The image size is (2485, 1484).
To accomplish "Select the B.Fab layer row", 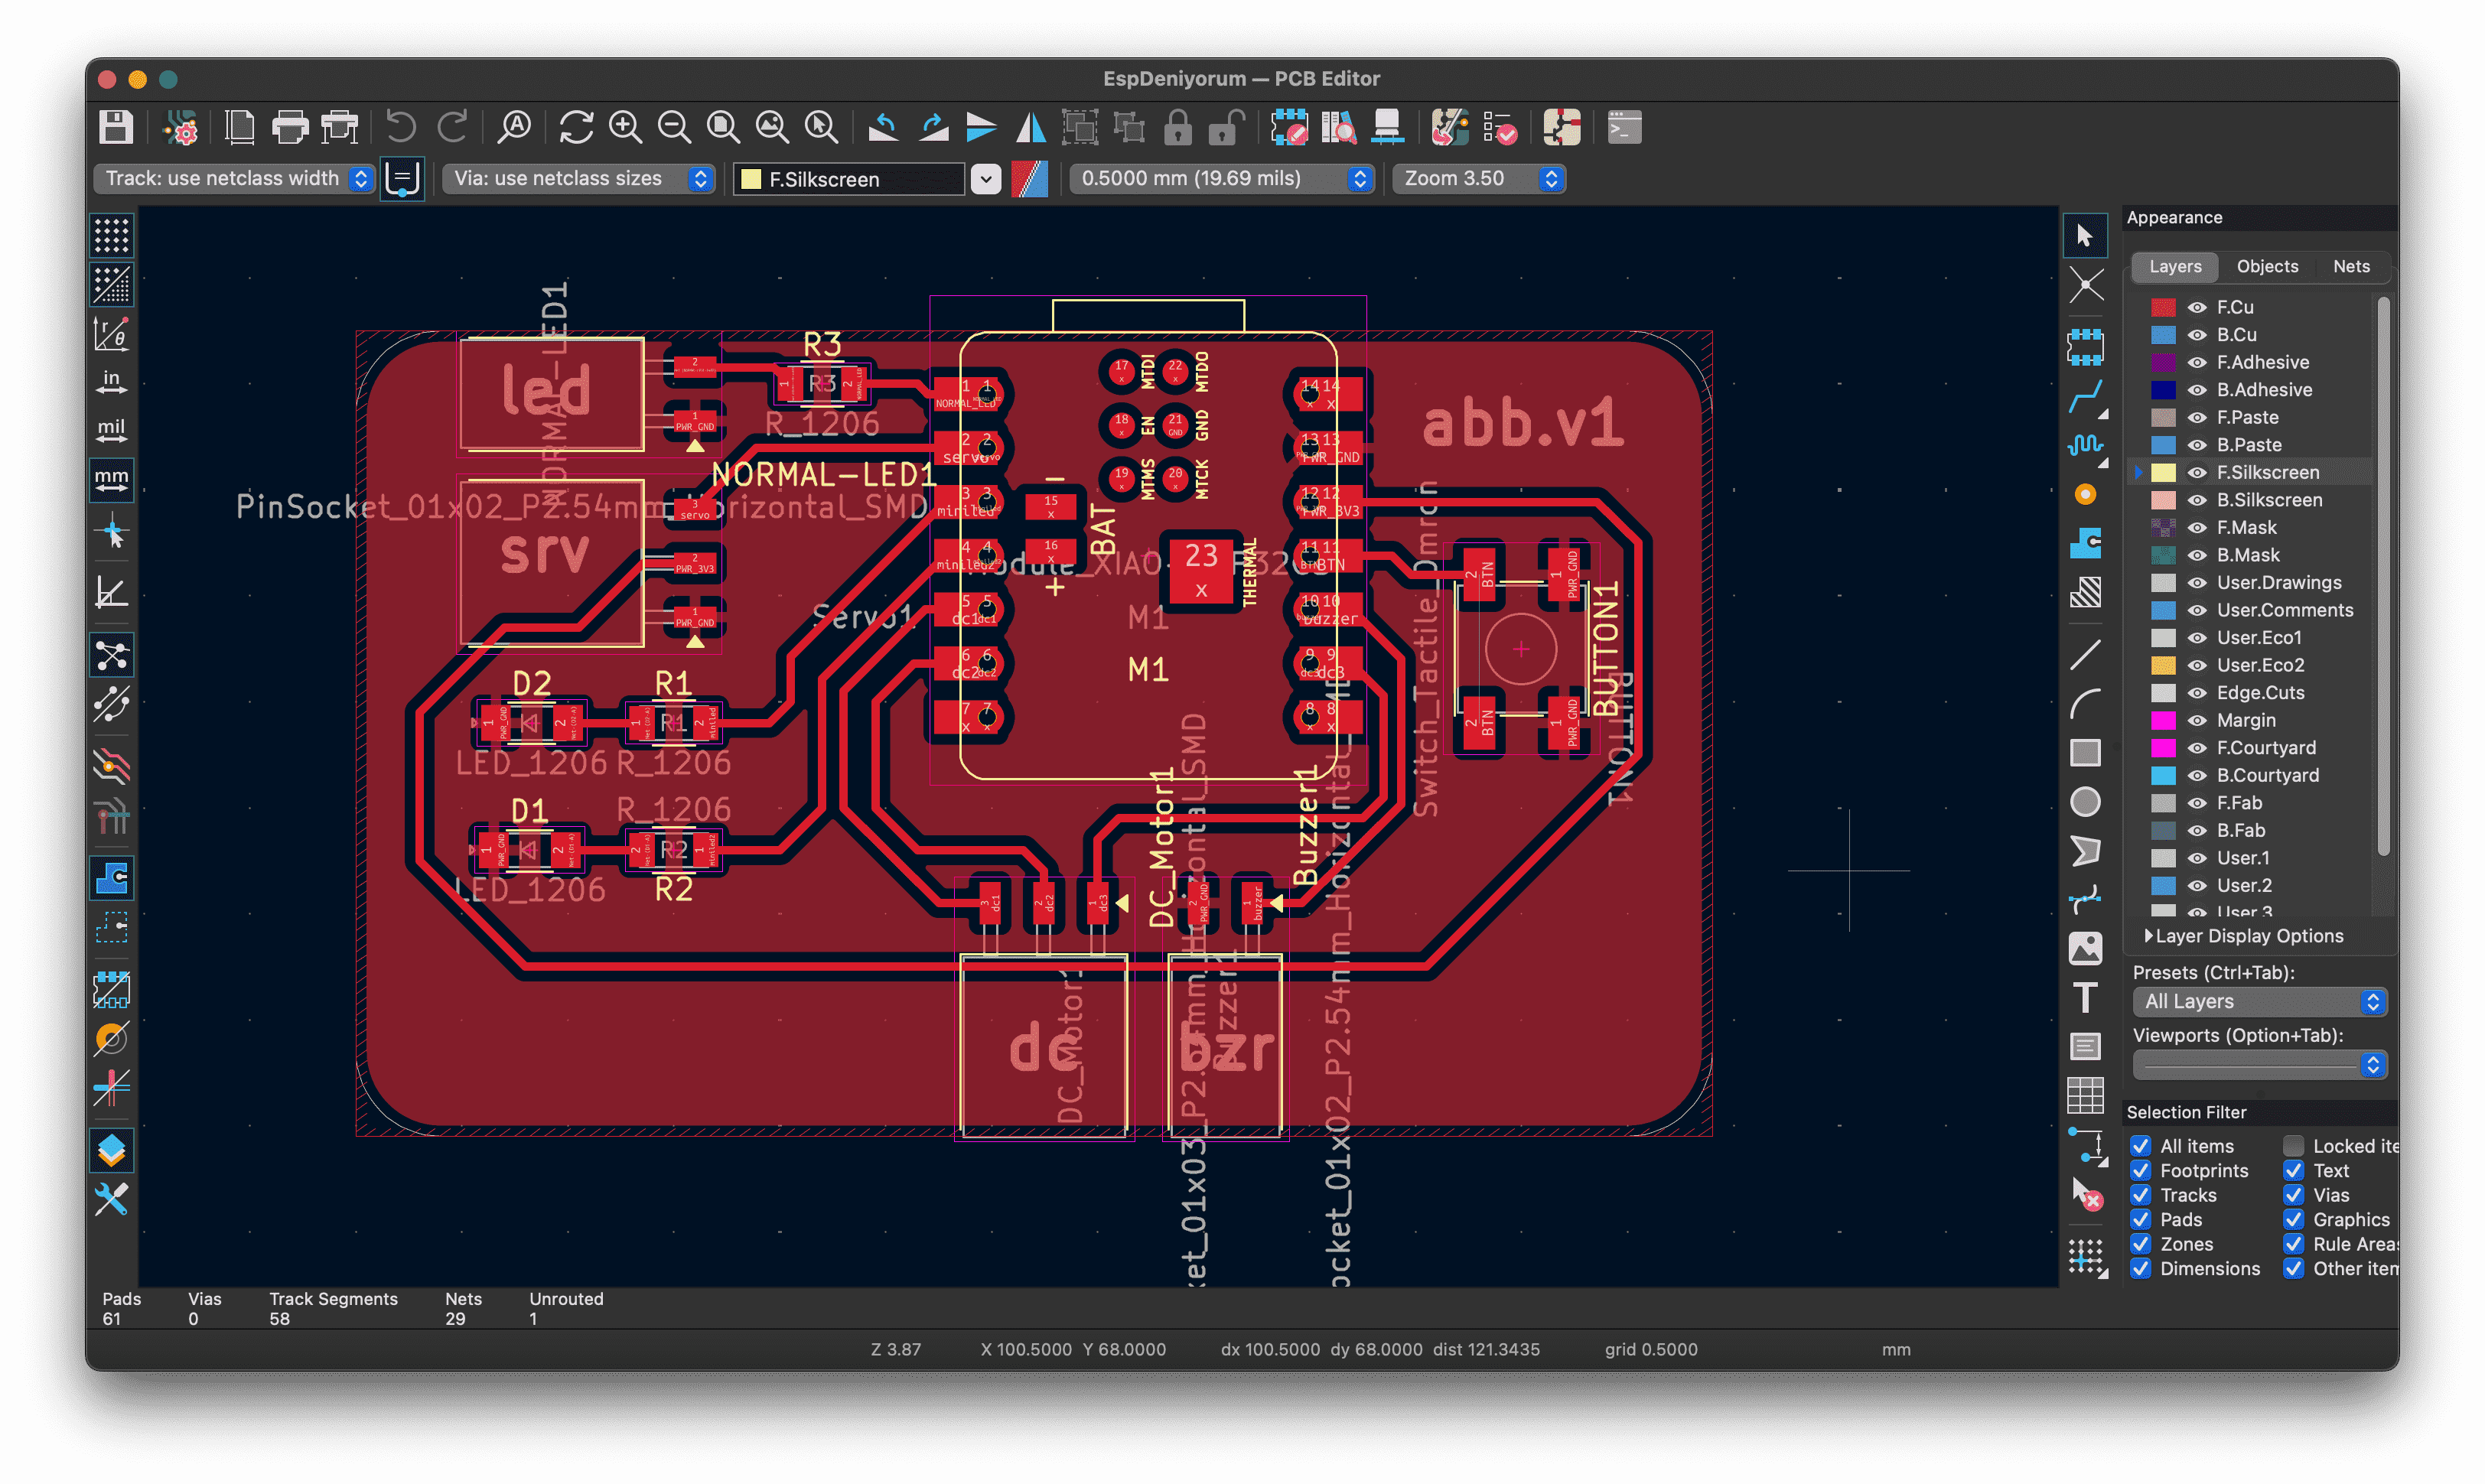I will tap(2250, 831).
